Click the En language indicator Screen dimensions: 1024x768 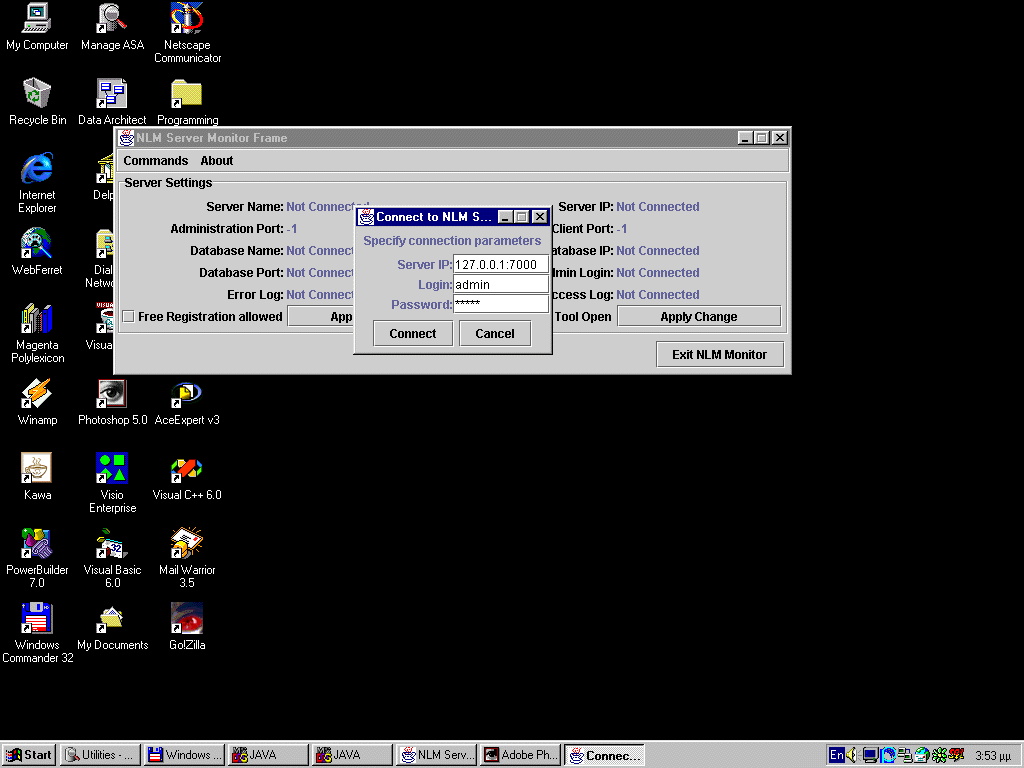pos(837,755)
